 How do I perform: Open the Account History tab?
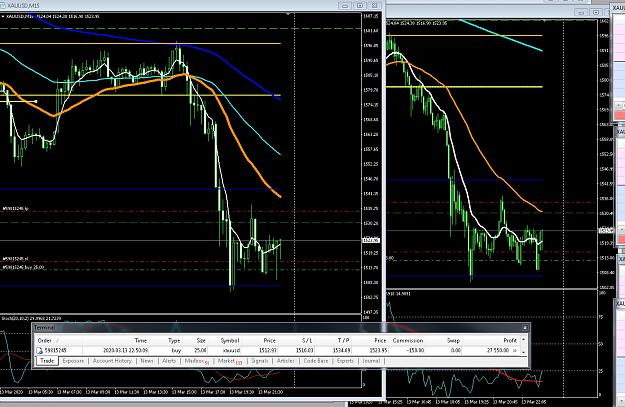[112, 361]
